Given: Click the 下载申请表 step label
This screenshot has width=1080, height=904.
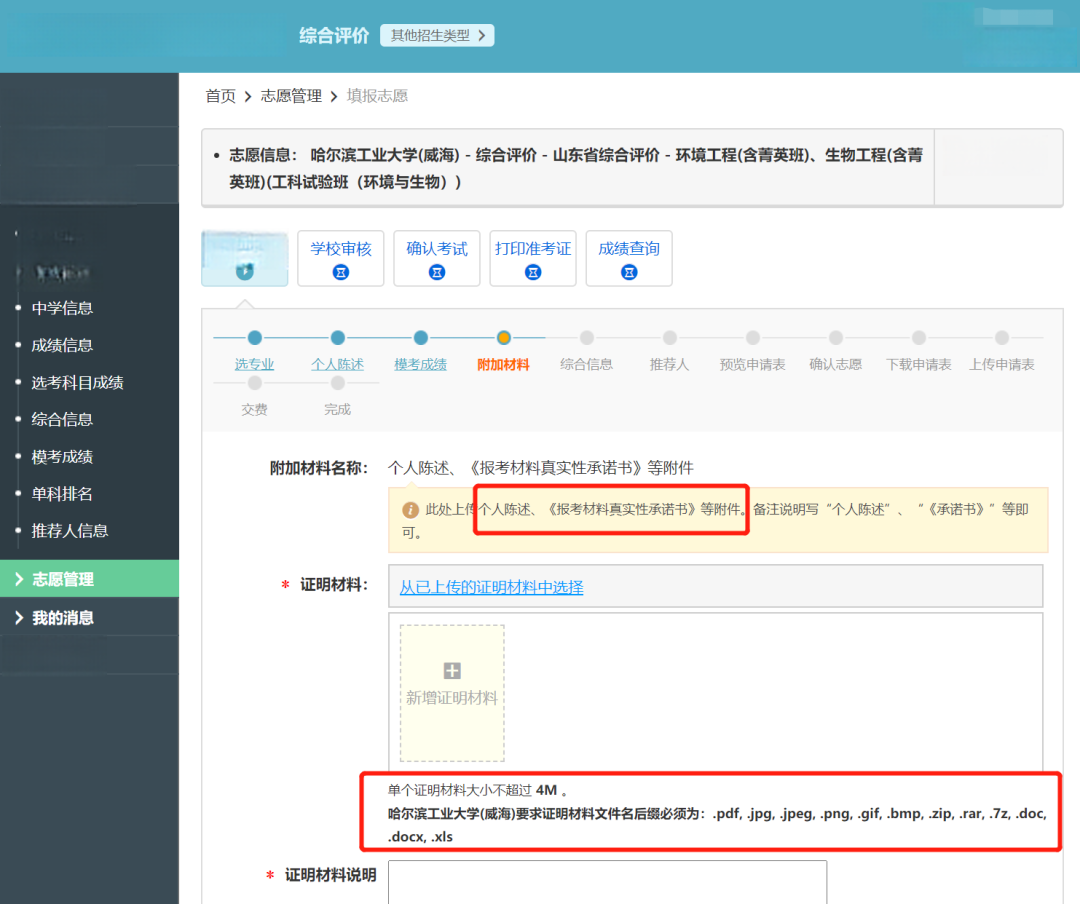Looking at the screenshot, I should tap(919, 364).
